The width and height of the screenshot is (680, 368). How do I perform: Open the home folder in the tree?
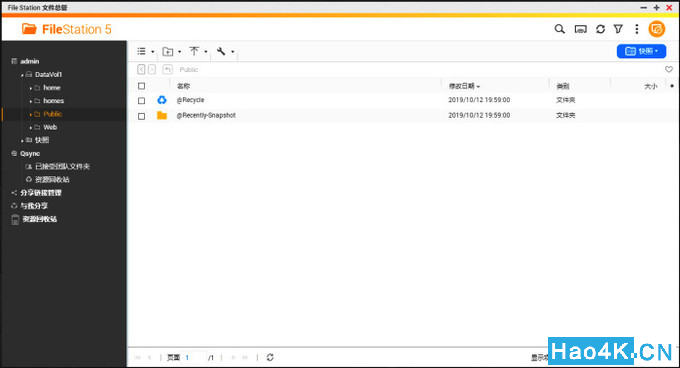pyautogui.click(x=52, y=88)
